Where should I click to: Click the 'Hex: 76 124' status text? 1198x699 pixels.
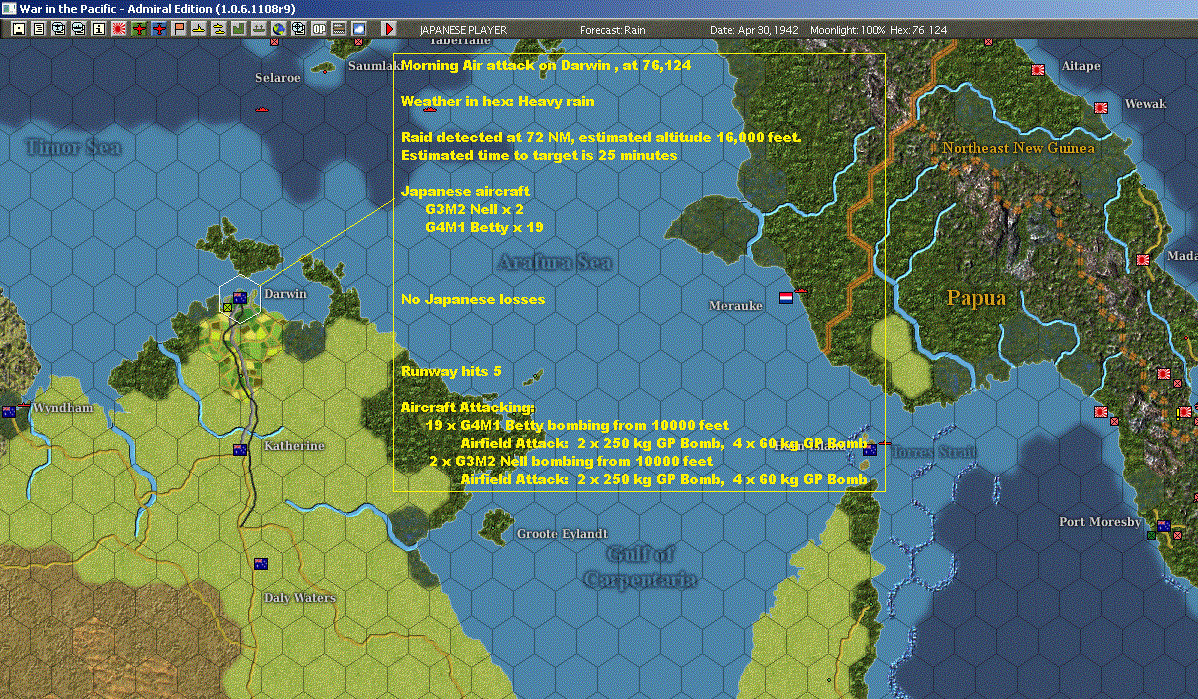[x=918, y=30]
